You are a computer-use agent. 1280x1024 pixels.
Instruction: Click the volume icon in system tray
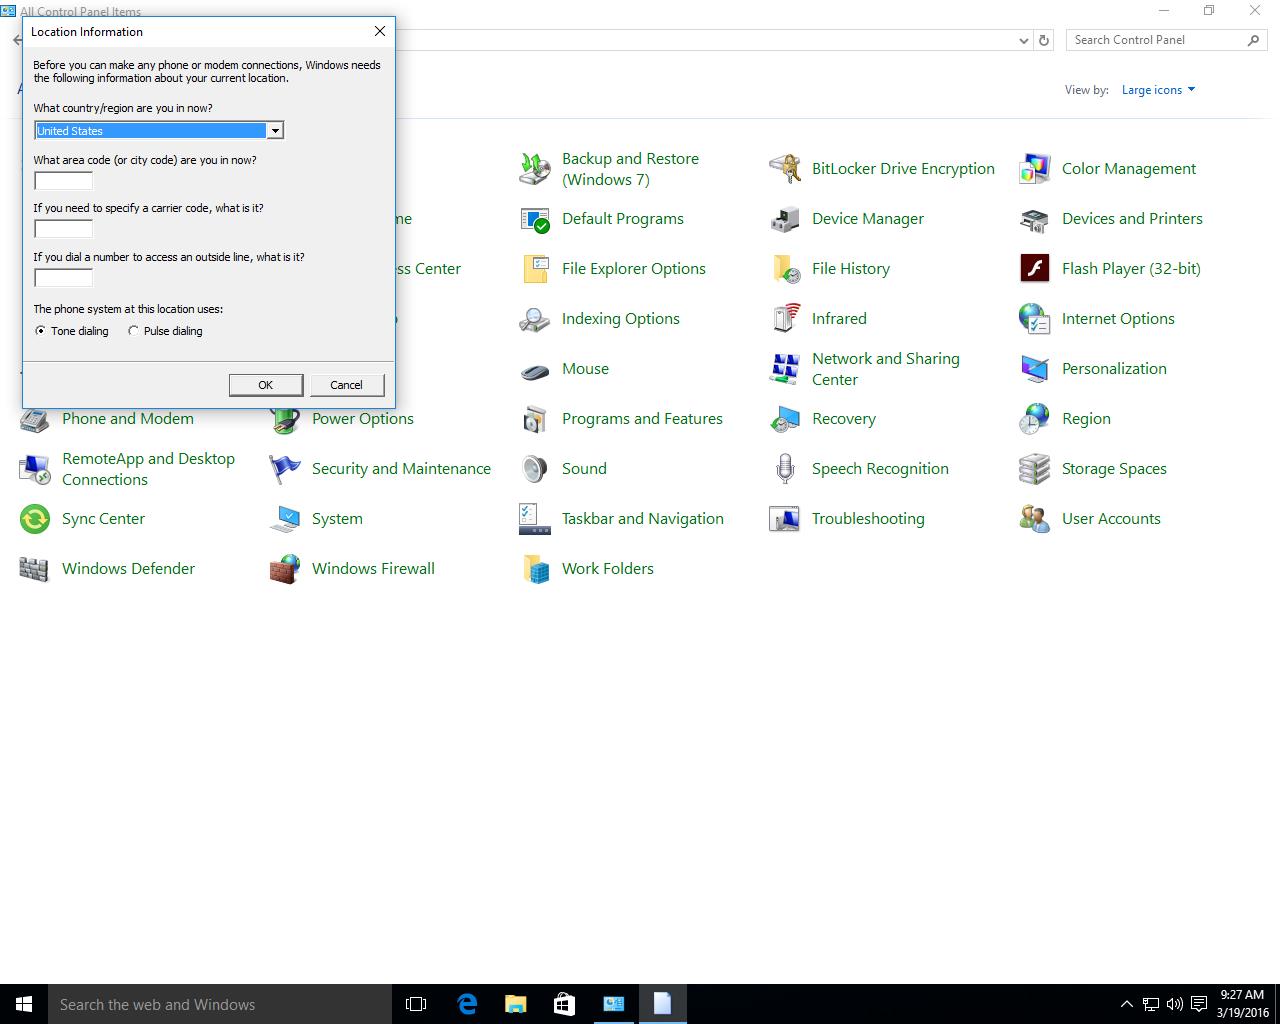1174,1004
